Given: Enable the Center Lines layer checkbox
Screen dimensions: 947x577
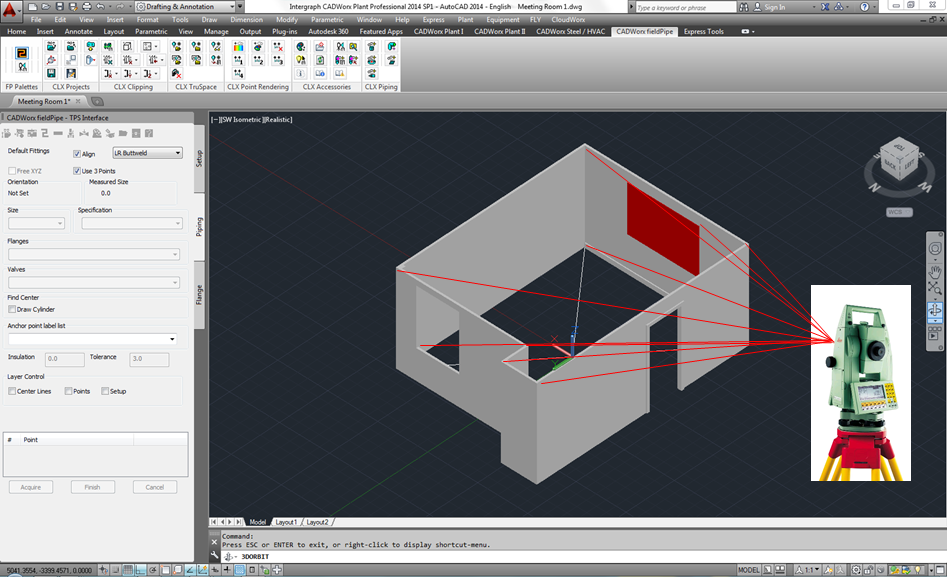Looking at the screenshot, I should [x=12, y=392].
